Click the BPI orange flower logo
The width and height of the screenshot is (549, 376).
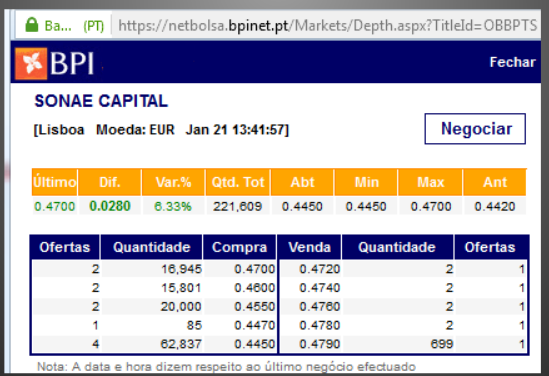coord(31,64)
